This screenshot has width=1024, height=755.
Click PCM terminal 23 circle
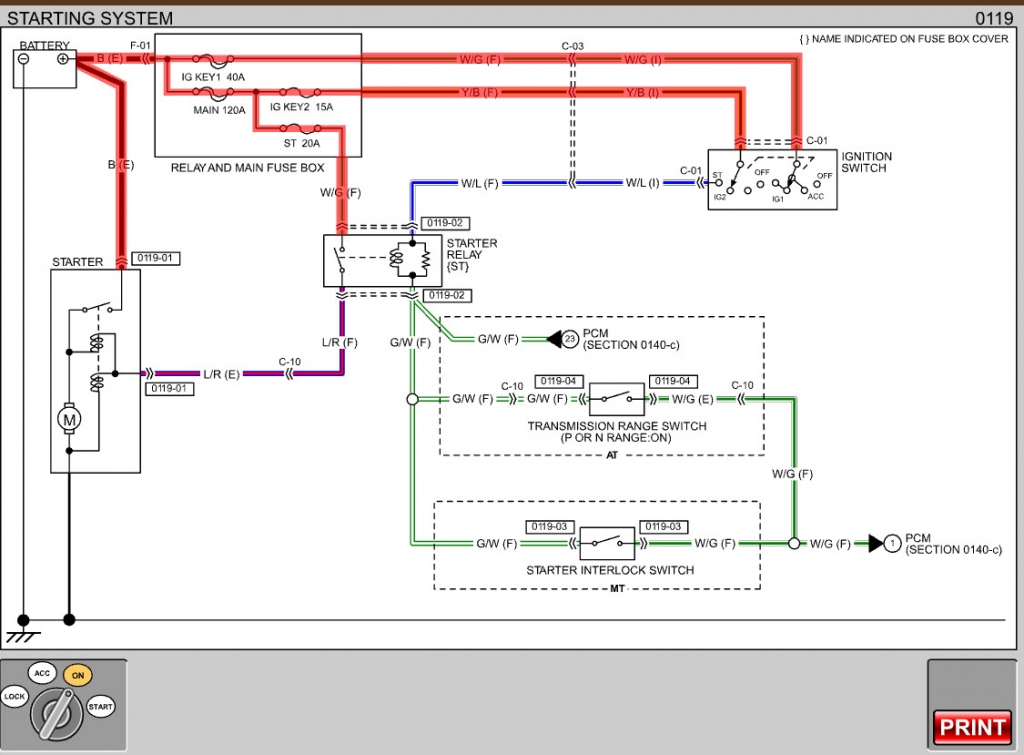tap(570, 339)
